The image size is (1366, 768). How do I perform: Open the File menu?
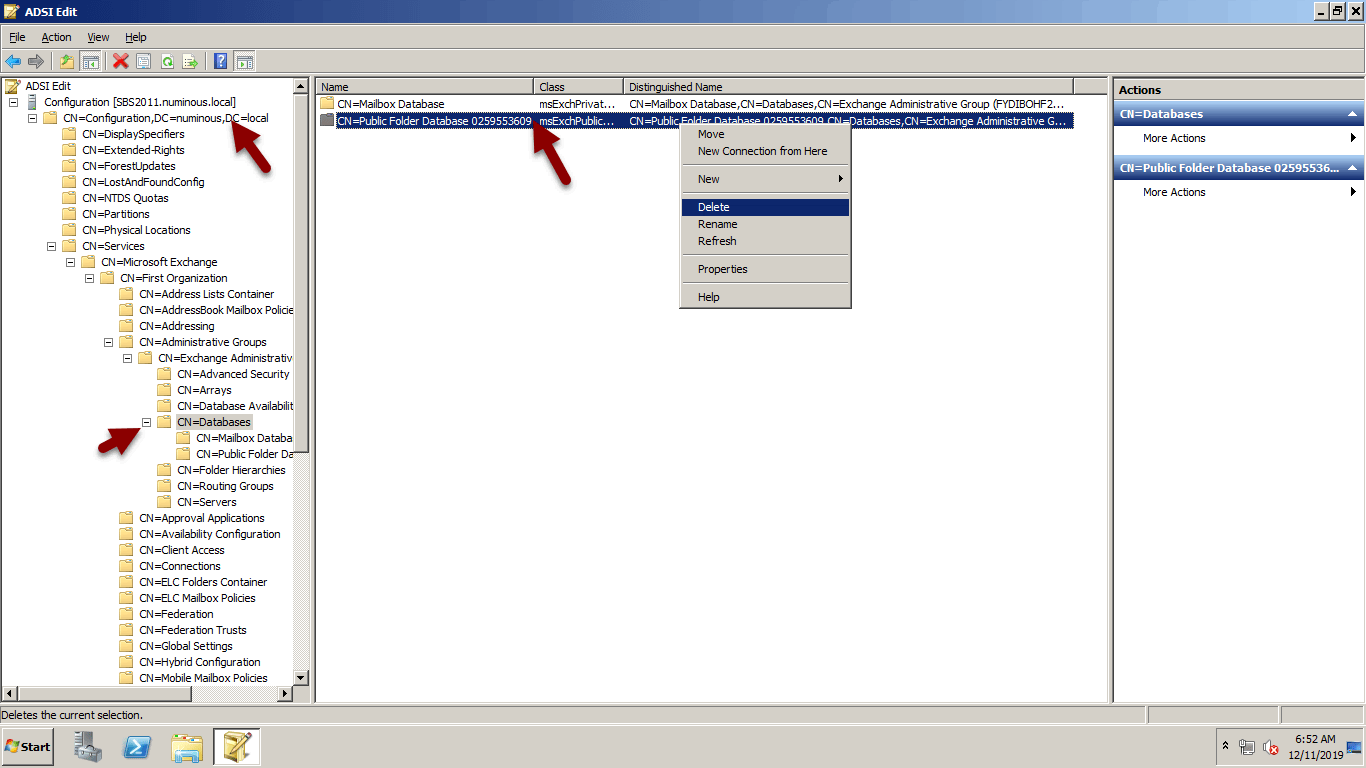17,37
